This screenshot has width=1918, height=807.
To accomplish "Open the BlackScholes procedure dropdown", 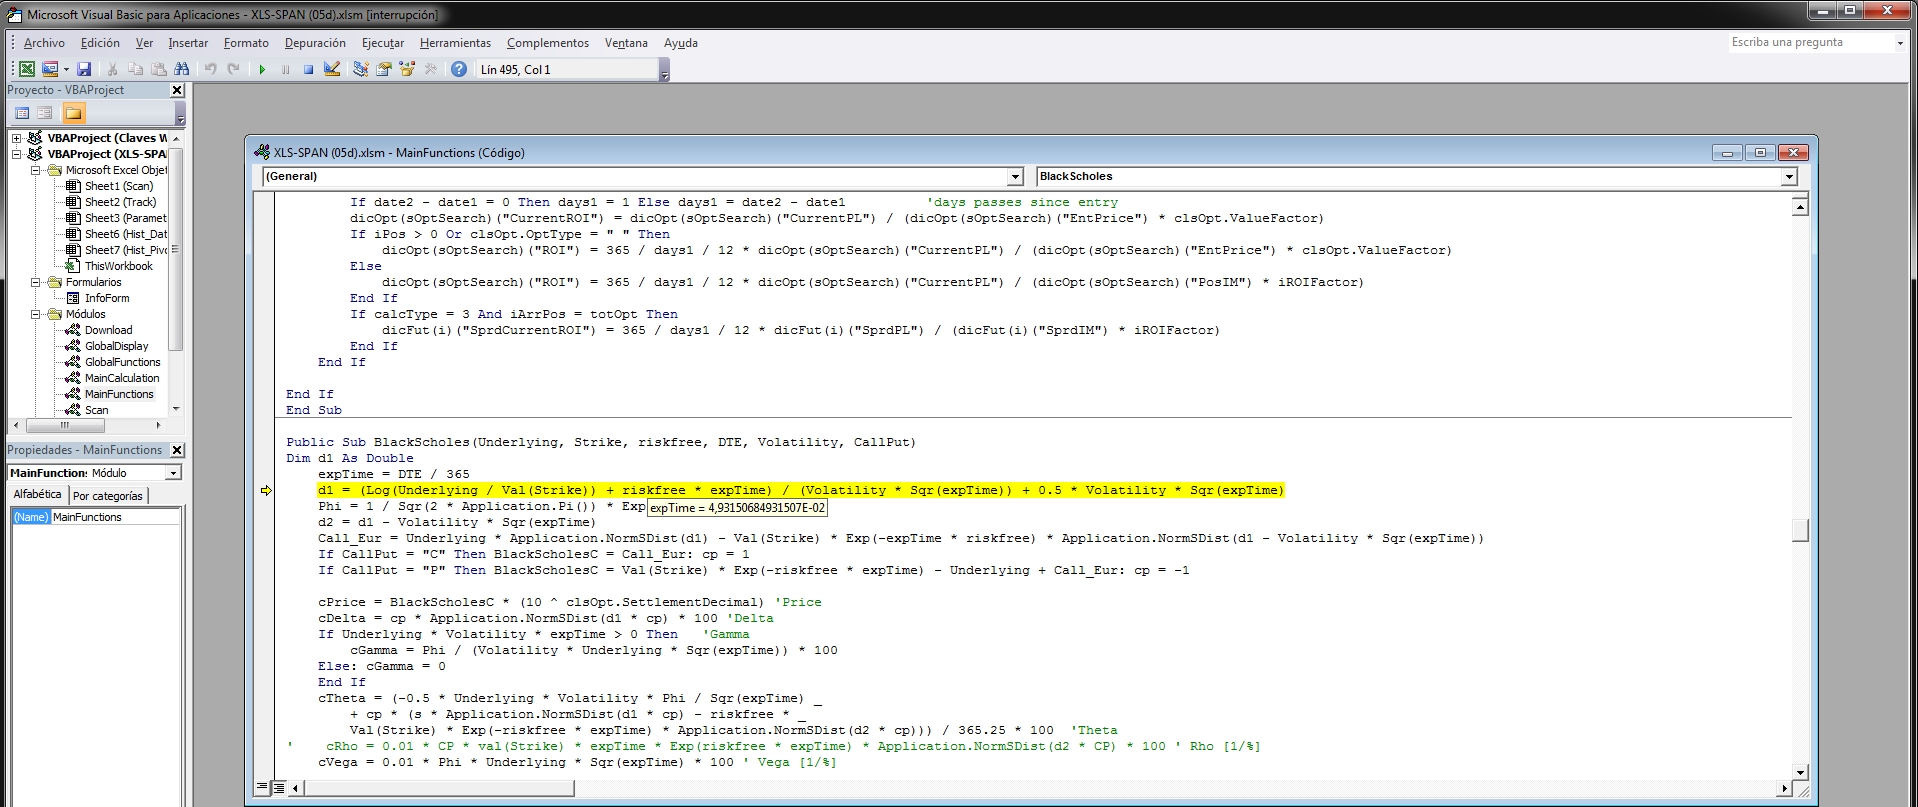I will (1789, 176).
